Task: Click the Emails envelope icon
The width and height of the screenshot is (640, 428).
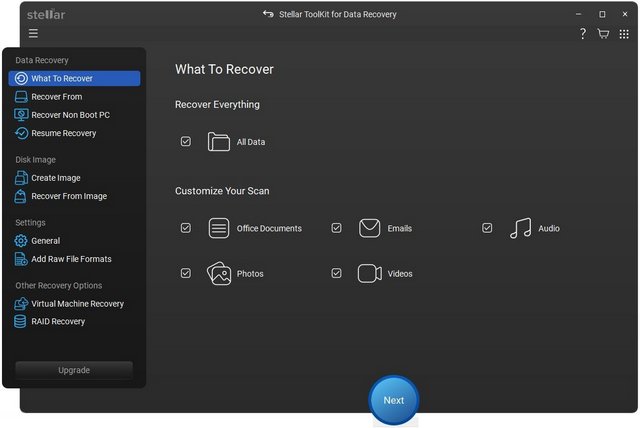Action: click(369, 228)
